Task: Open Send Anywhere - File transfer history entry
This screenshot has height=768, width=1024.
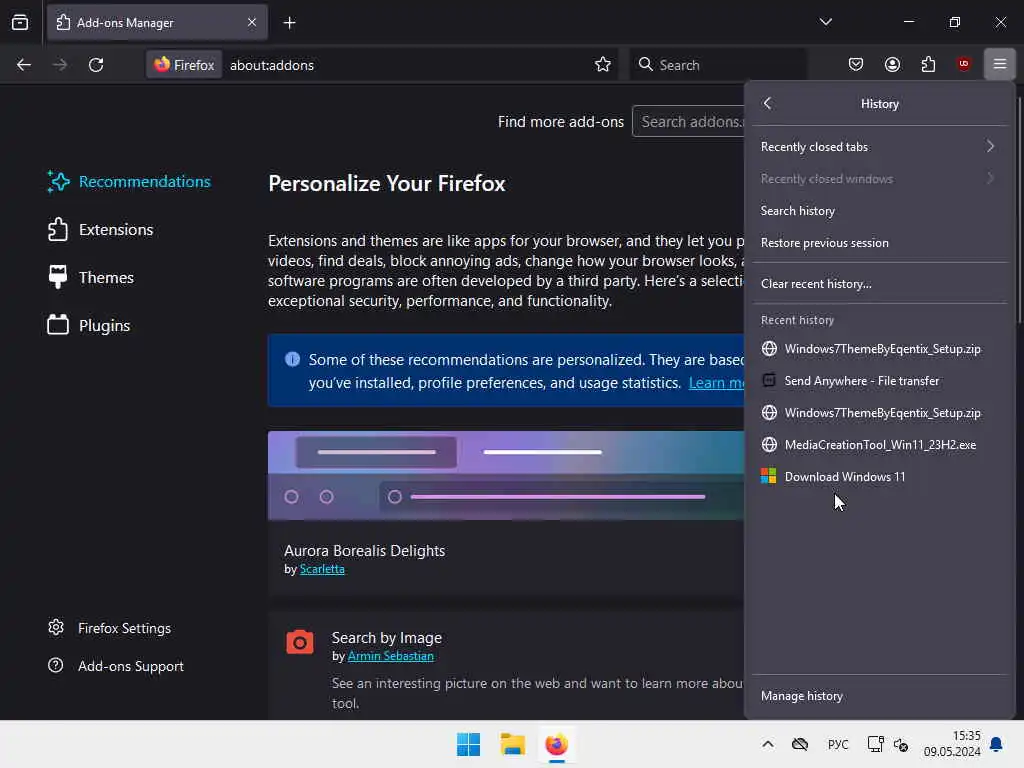Action: (x=879, y=381)
